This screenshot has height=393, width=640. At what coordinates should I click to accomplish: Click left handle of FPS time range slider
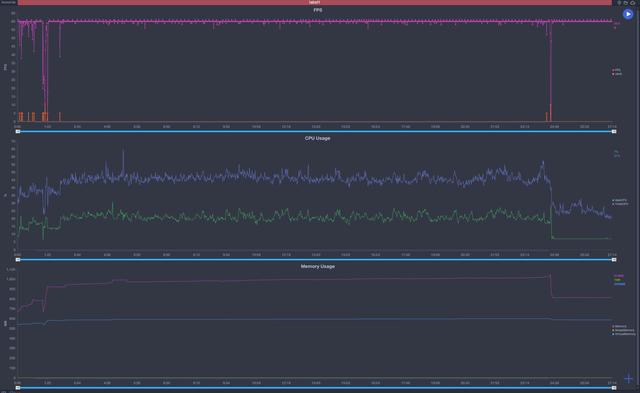(x=18, y=131)
